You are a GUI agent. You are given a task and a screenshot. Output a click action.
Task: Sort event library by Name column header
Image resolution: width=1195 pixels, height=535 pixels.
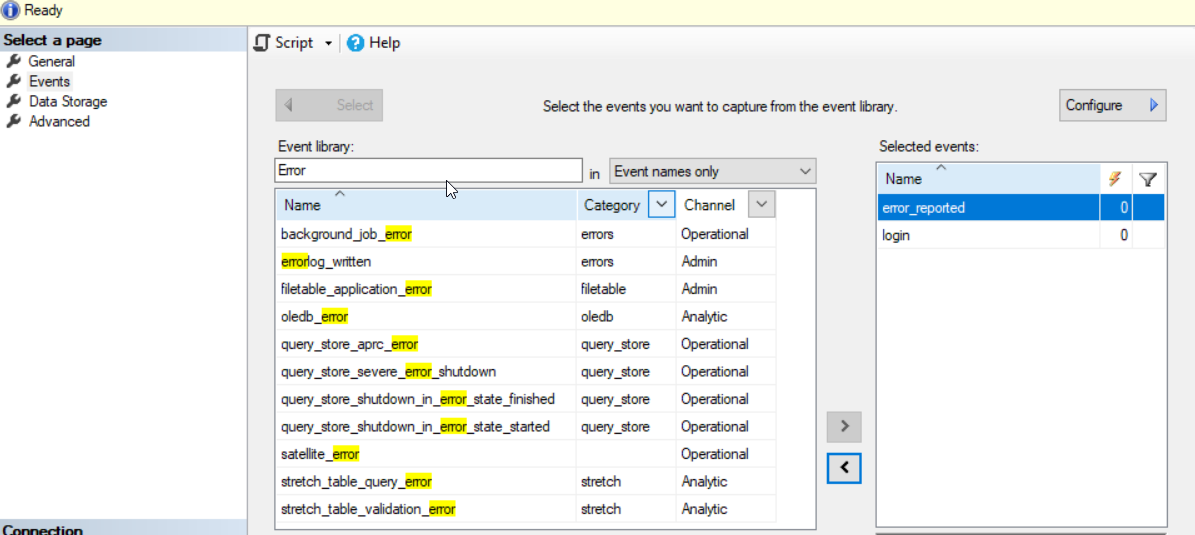[303, 205]
